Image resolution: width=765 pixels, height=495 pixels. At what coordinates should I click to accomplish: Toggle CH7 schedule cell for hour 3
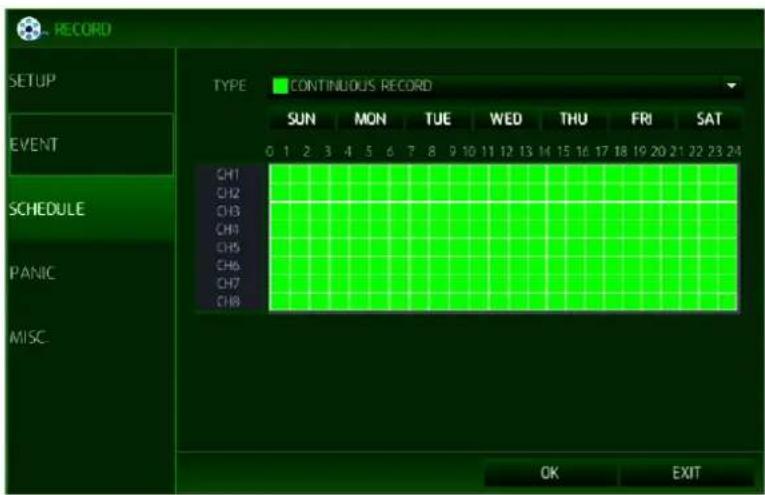coord(338,283)
